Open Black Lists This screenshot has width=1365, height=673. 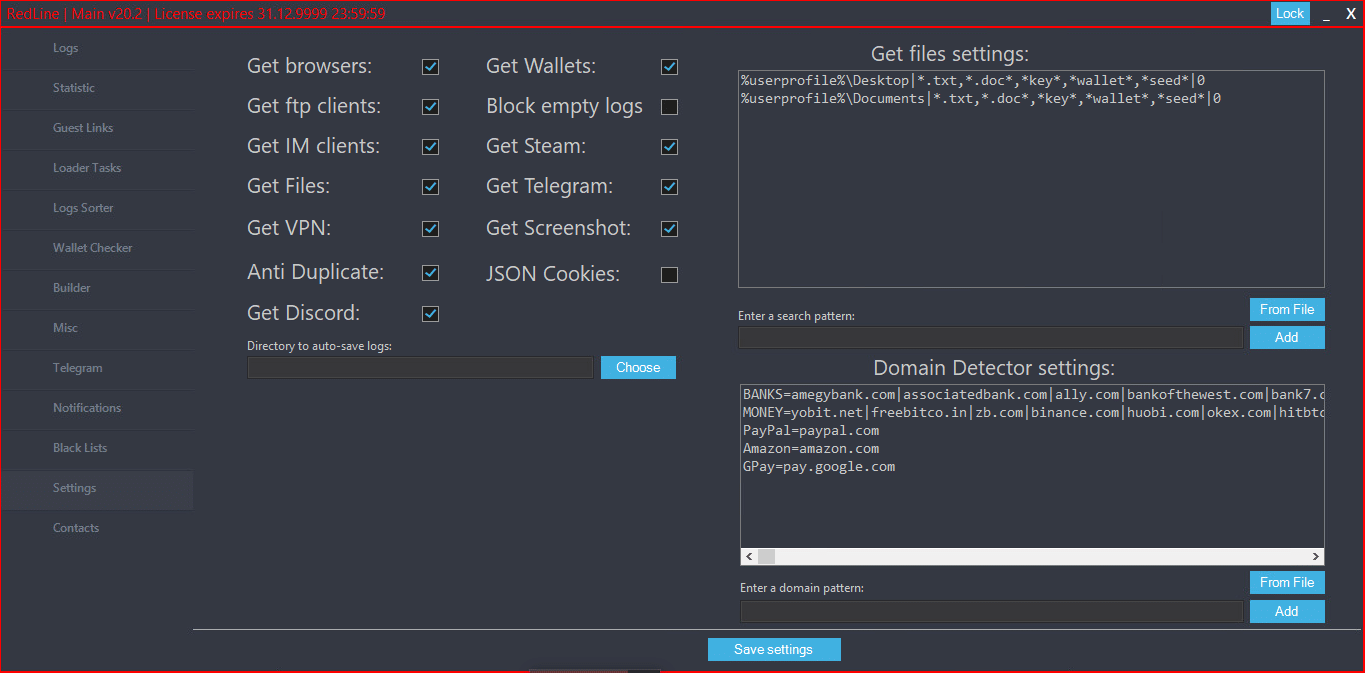tap(97, 448)
